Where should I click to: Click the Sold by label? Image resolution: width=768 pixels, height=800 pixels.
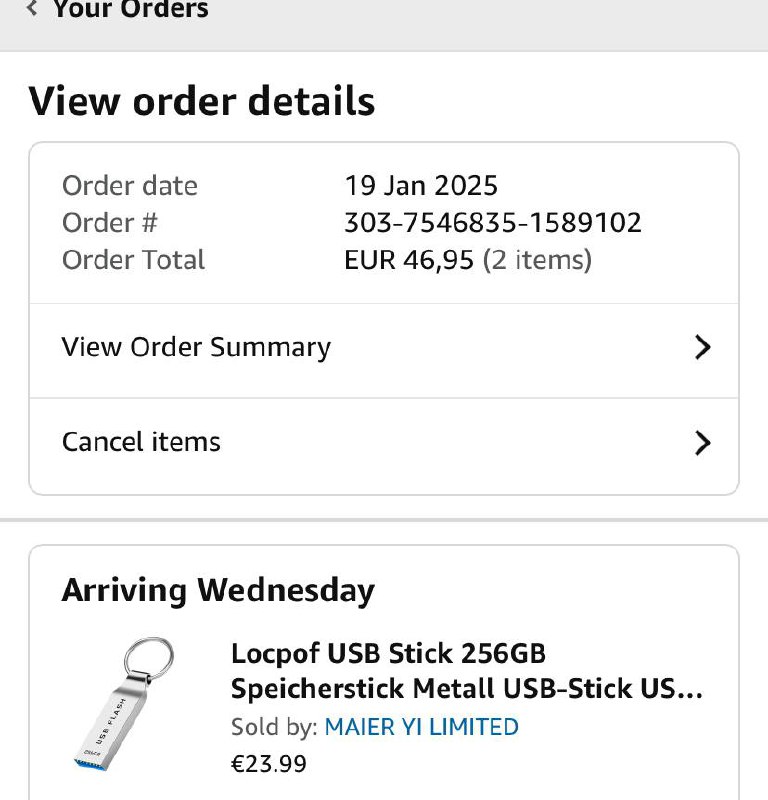click(x=274, y=727)
